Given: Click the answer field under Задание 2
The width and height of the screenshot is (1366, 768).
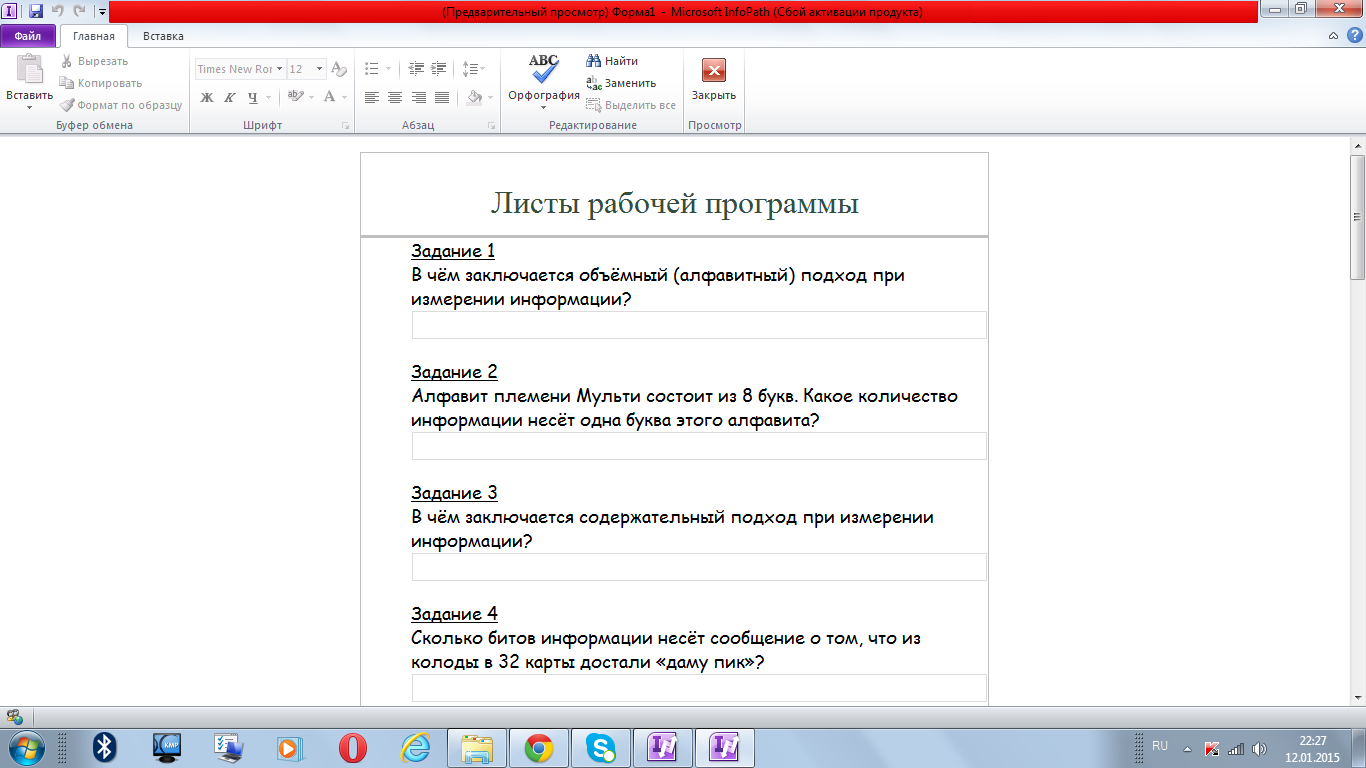Looking at the screenshot, I should [699, 446].
